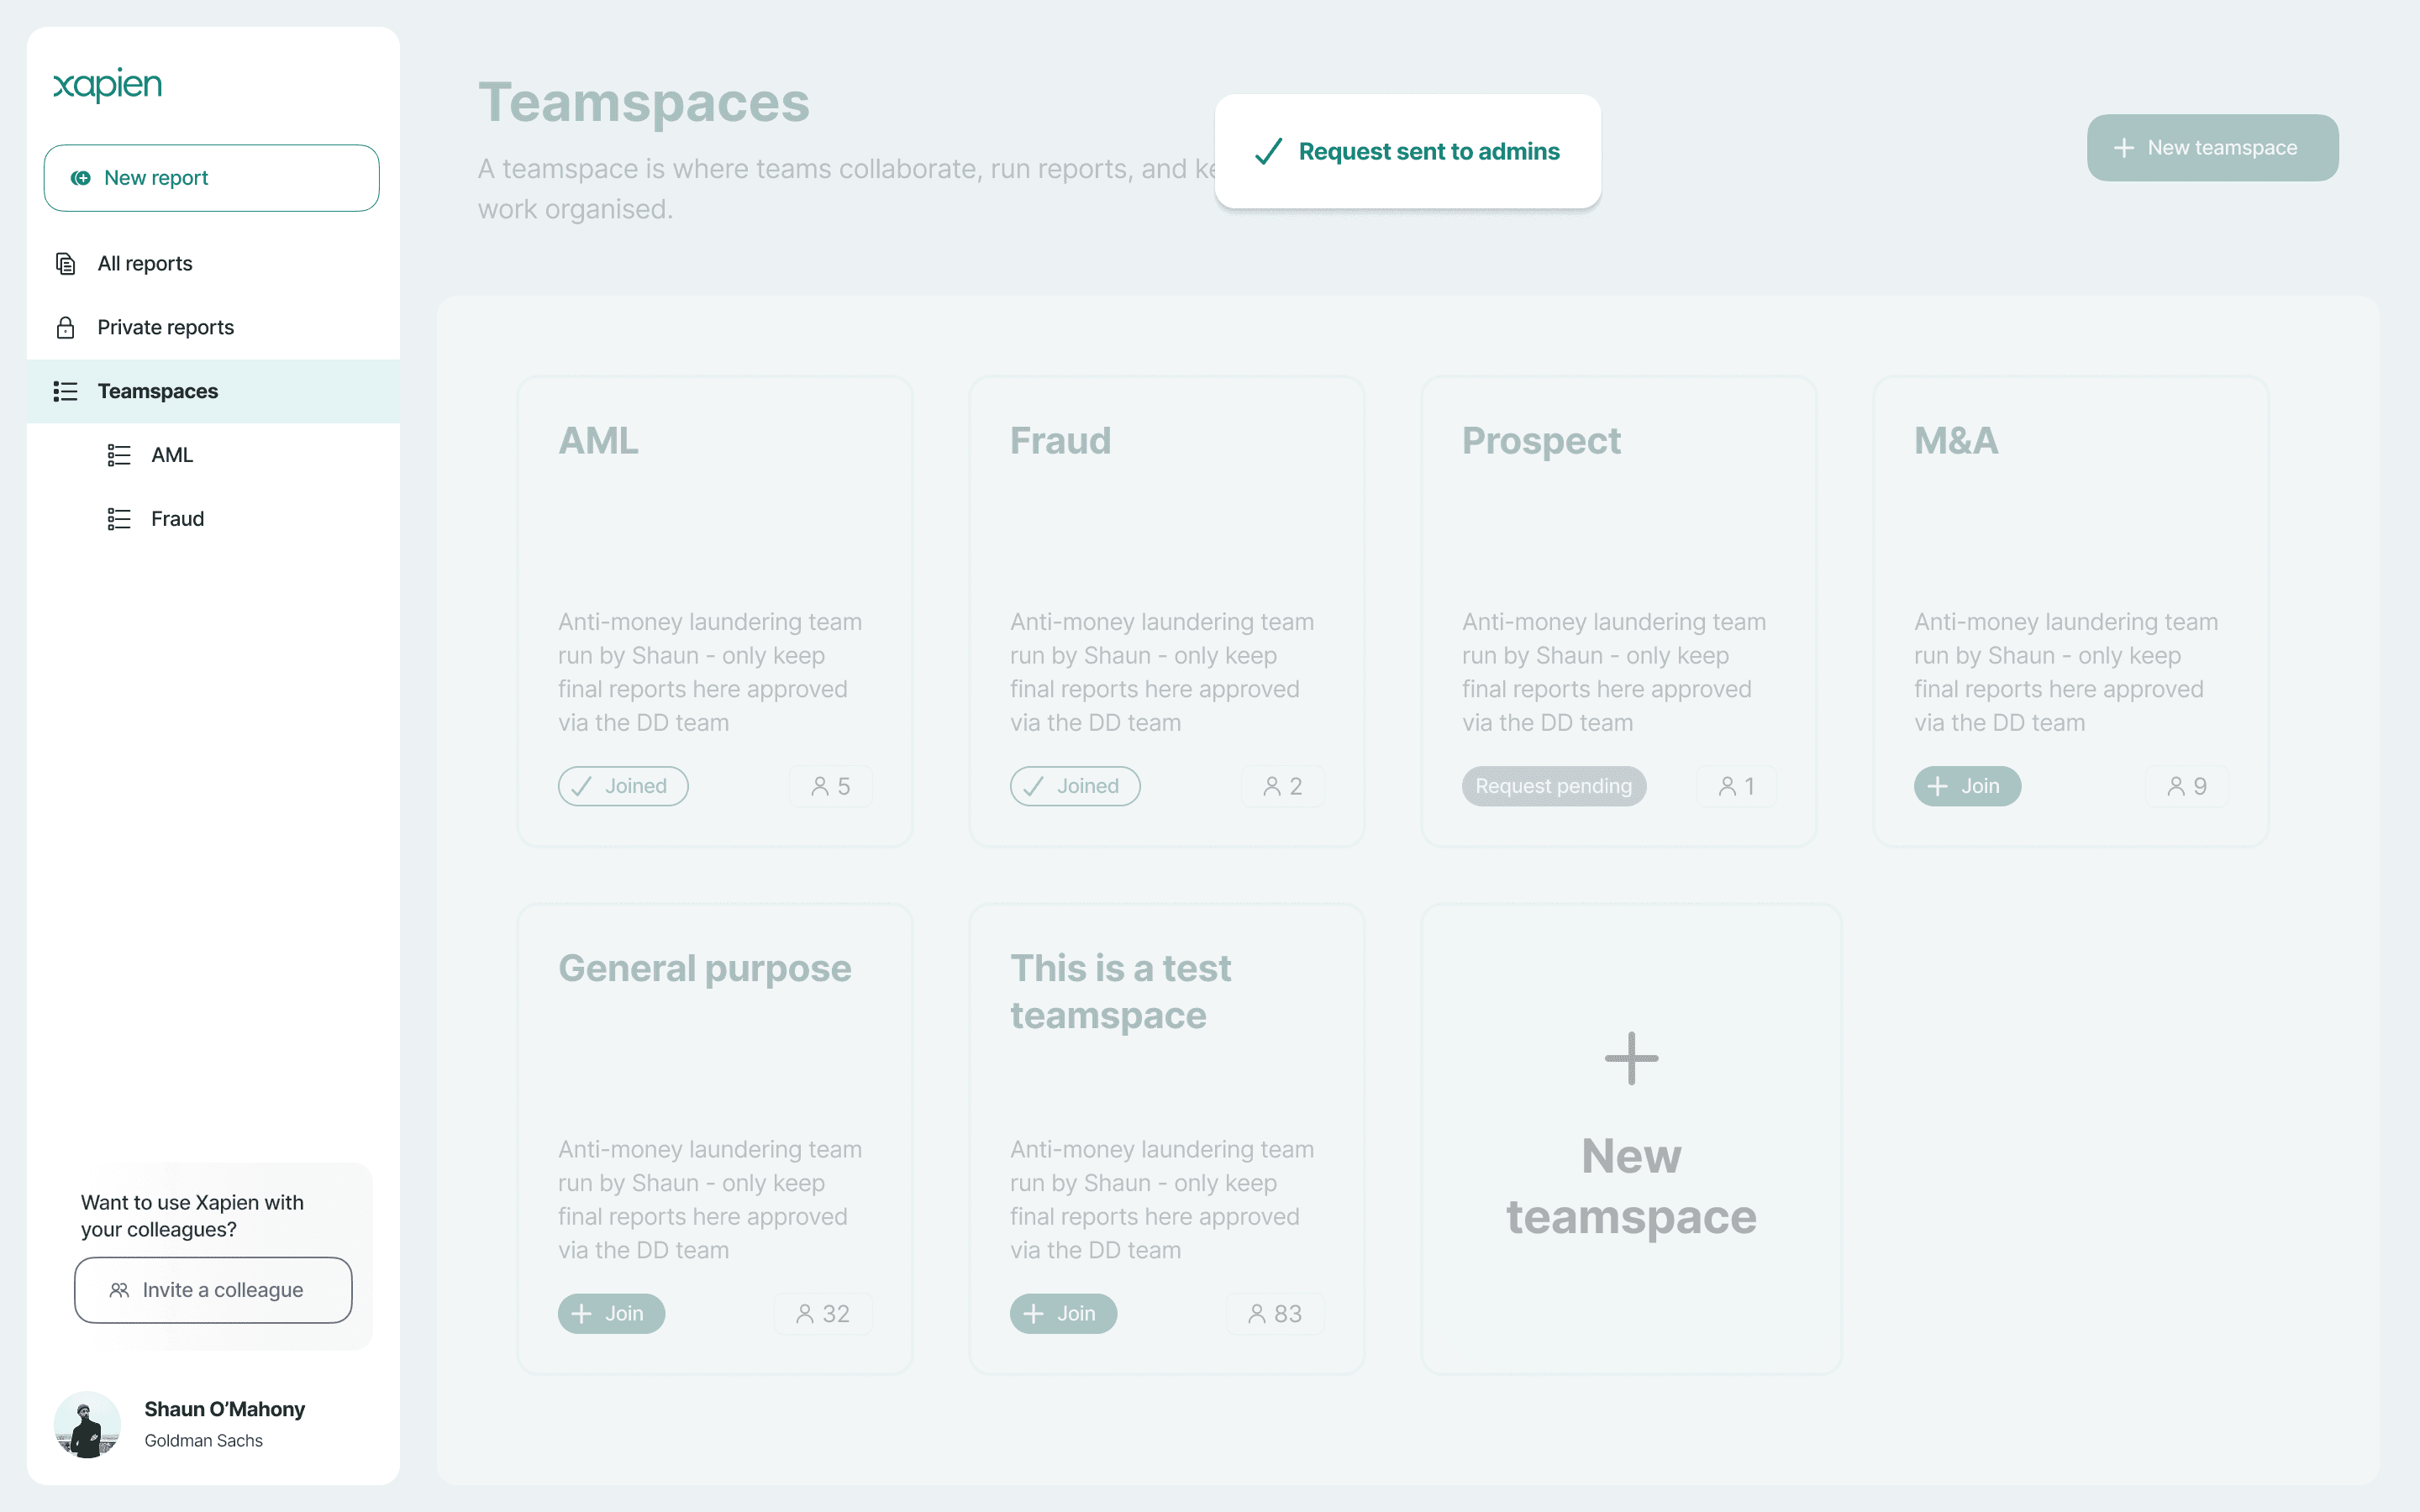Click Invite a colleague button
Screen dimensions: 2420x1512
click(213, 1290)
